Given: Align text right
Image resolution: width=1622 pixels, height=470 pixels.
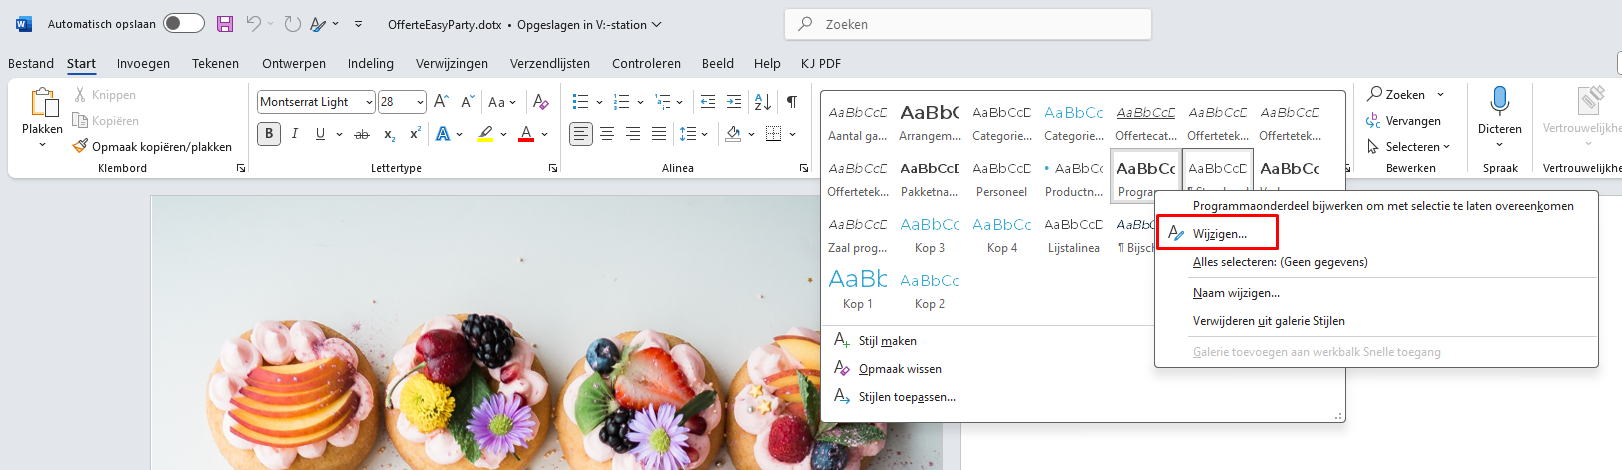Looking at the screenshot, I should point(633,133).
